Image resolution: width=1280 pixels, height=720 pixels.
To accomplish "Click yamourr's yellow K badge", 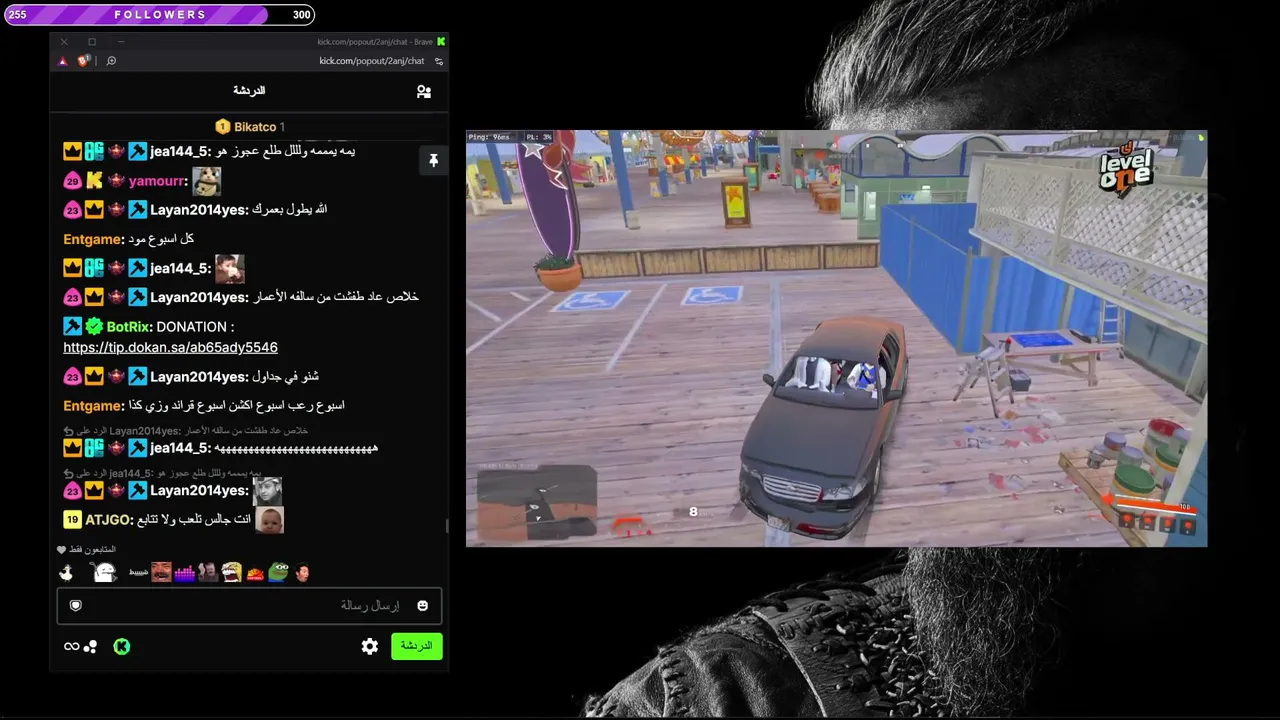I will (94, 181).
